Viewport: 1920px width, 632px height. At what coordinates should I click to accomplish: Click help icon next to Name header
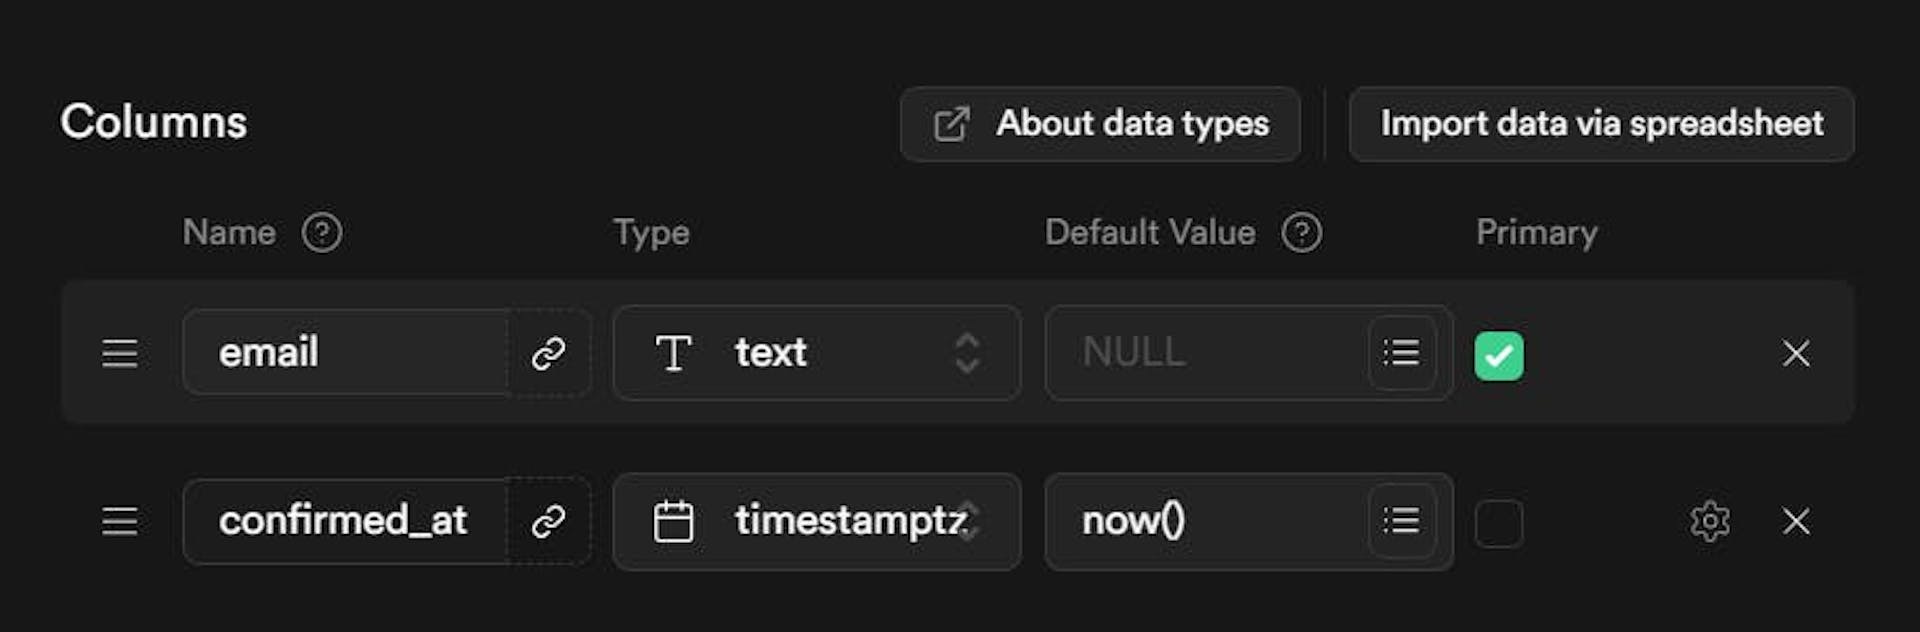point(322,233)
